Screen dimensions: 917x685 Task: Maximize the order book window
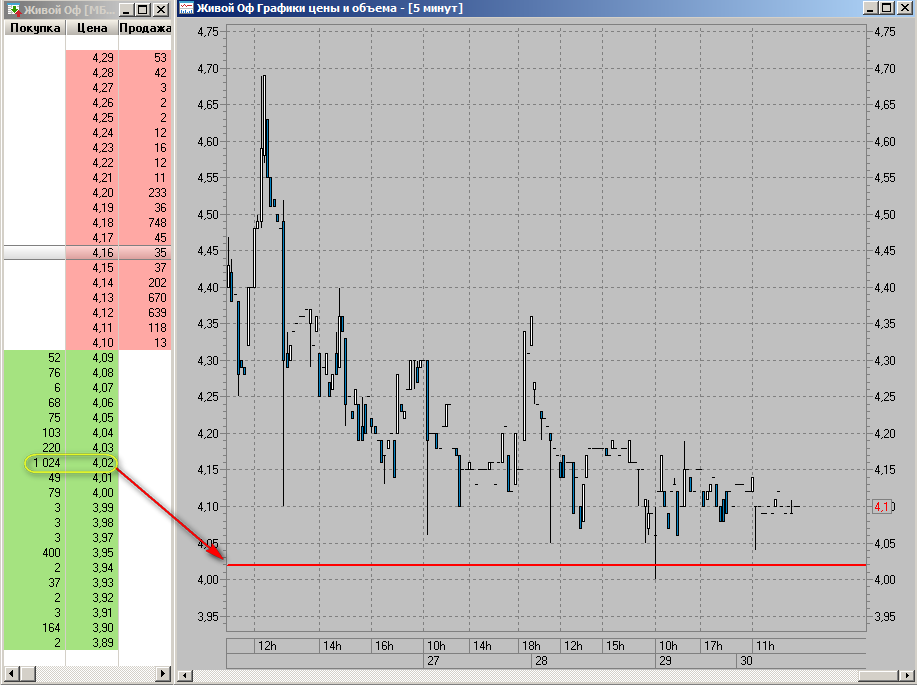[143, 9]
